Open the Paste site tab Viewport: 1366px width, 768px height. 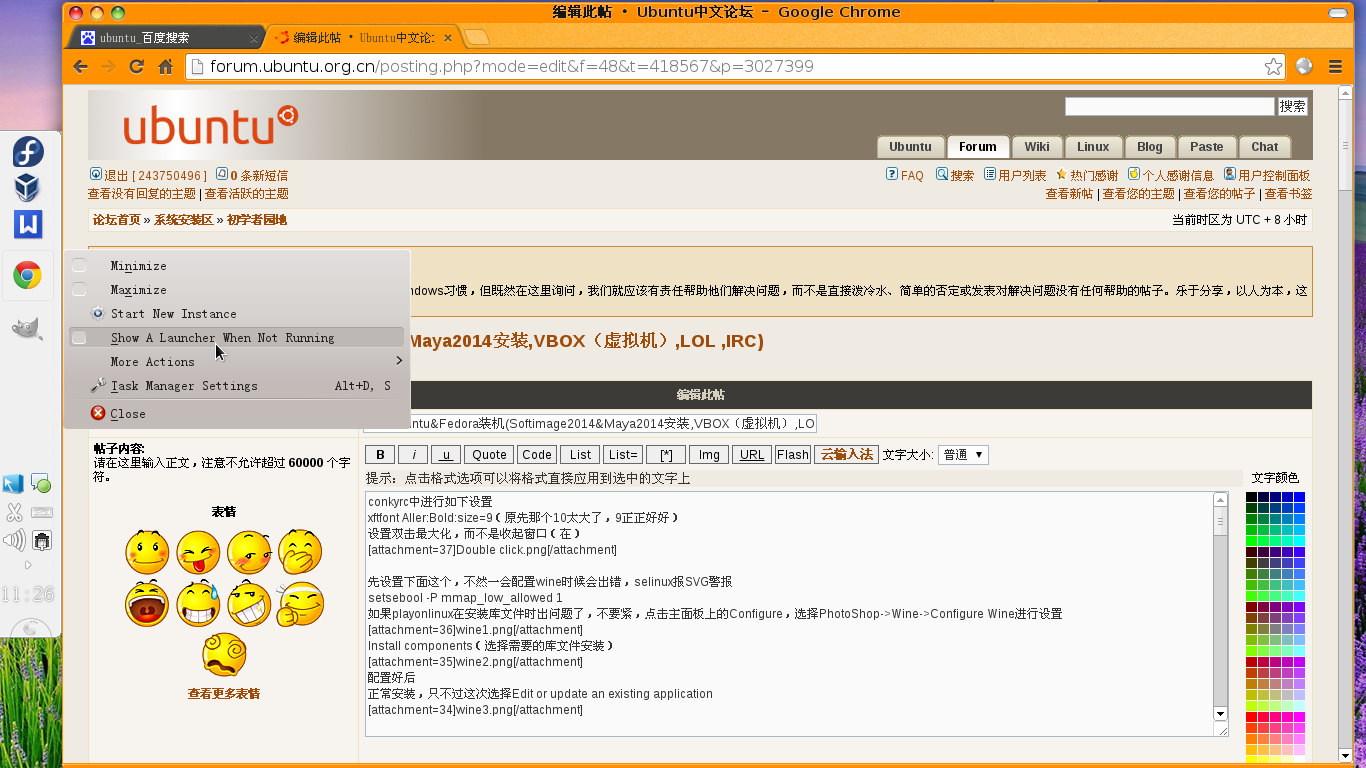pos(1206,146)
